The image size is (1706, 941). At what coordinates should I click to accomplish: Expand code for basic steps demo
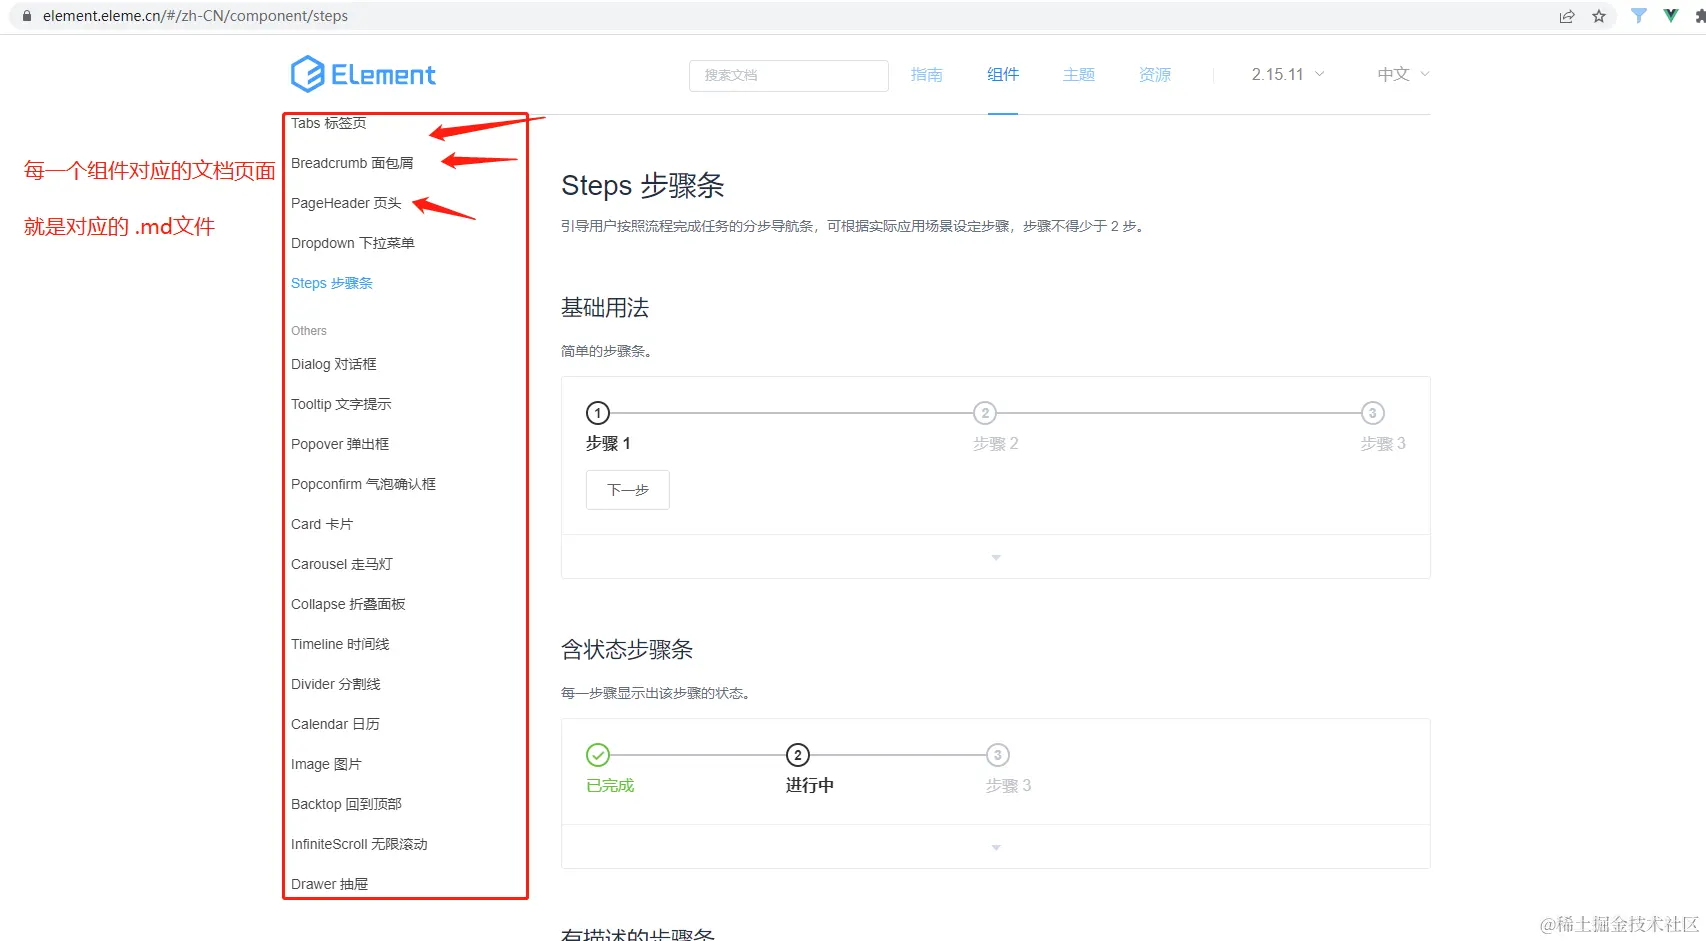(996, 557)
